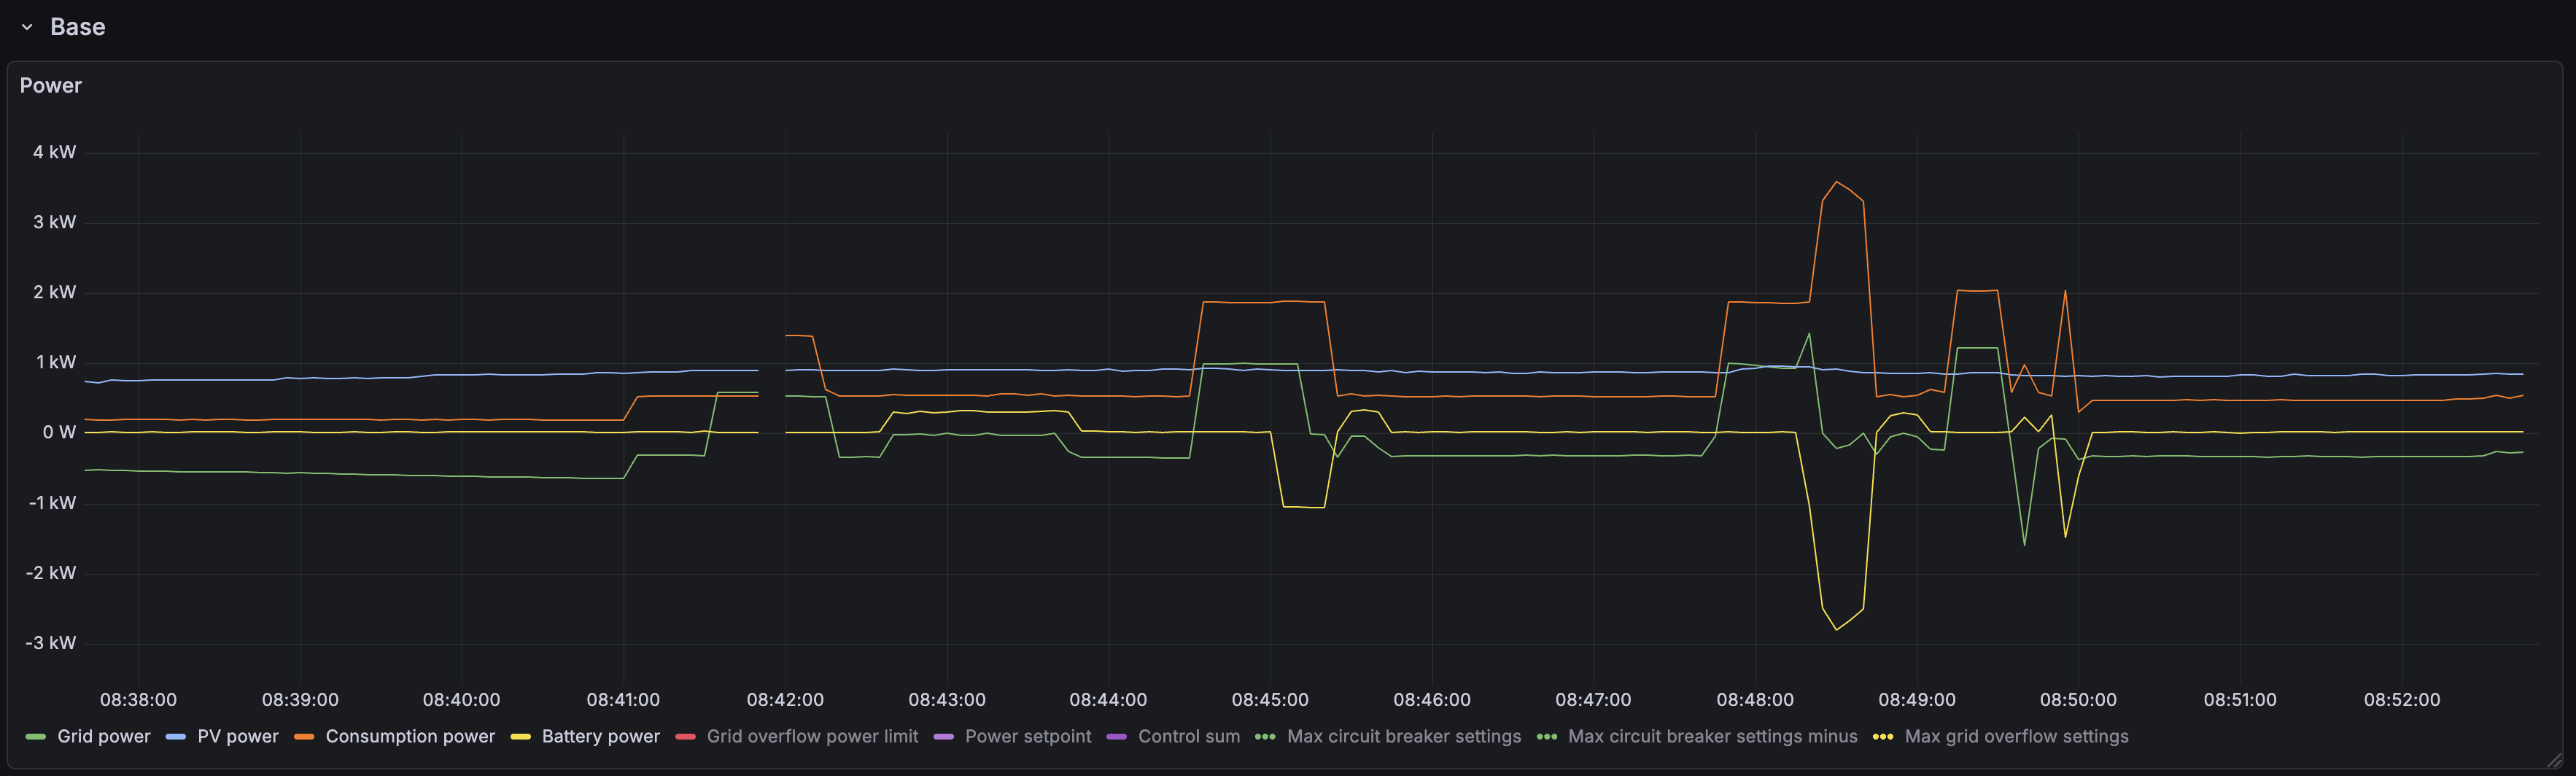
Task: Select Control sum legend entry
Action: click(x=1188, y=736)
